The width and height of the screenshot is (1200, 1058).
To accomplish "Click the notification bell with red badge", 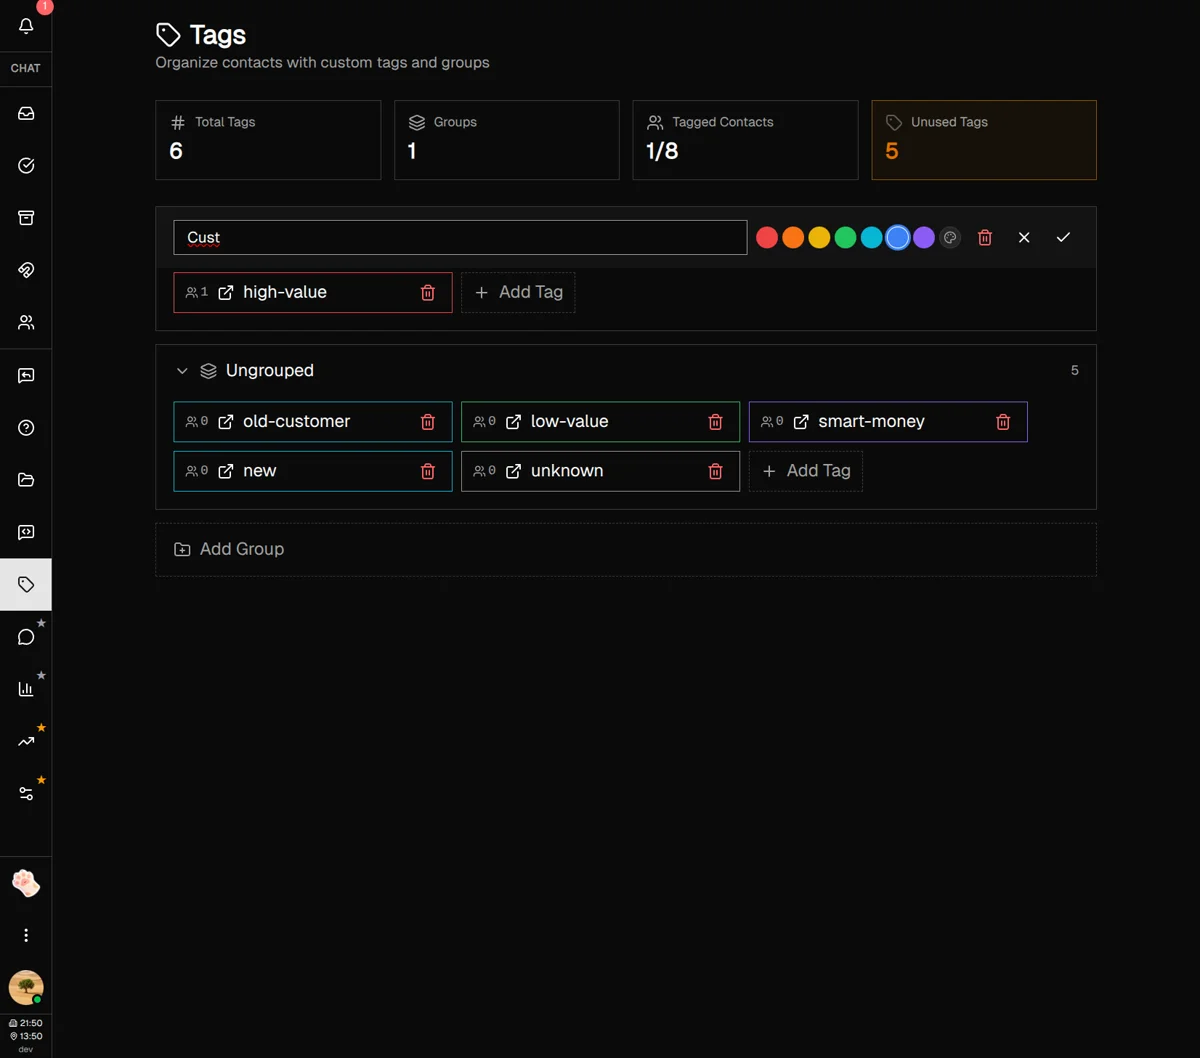I will pos(25,27).
